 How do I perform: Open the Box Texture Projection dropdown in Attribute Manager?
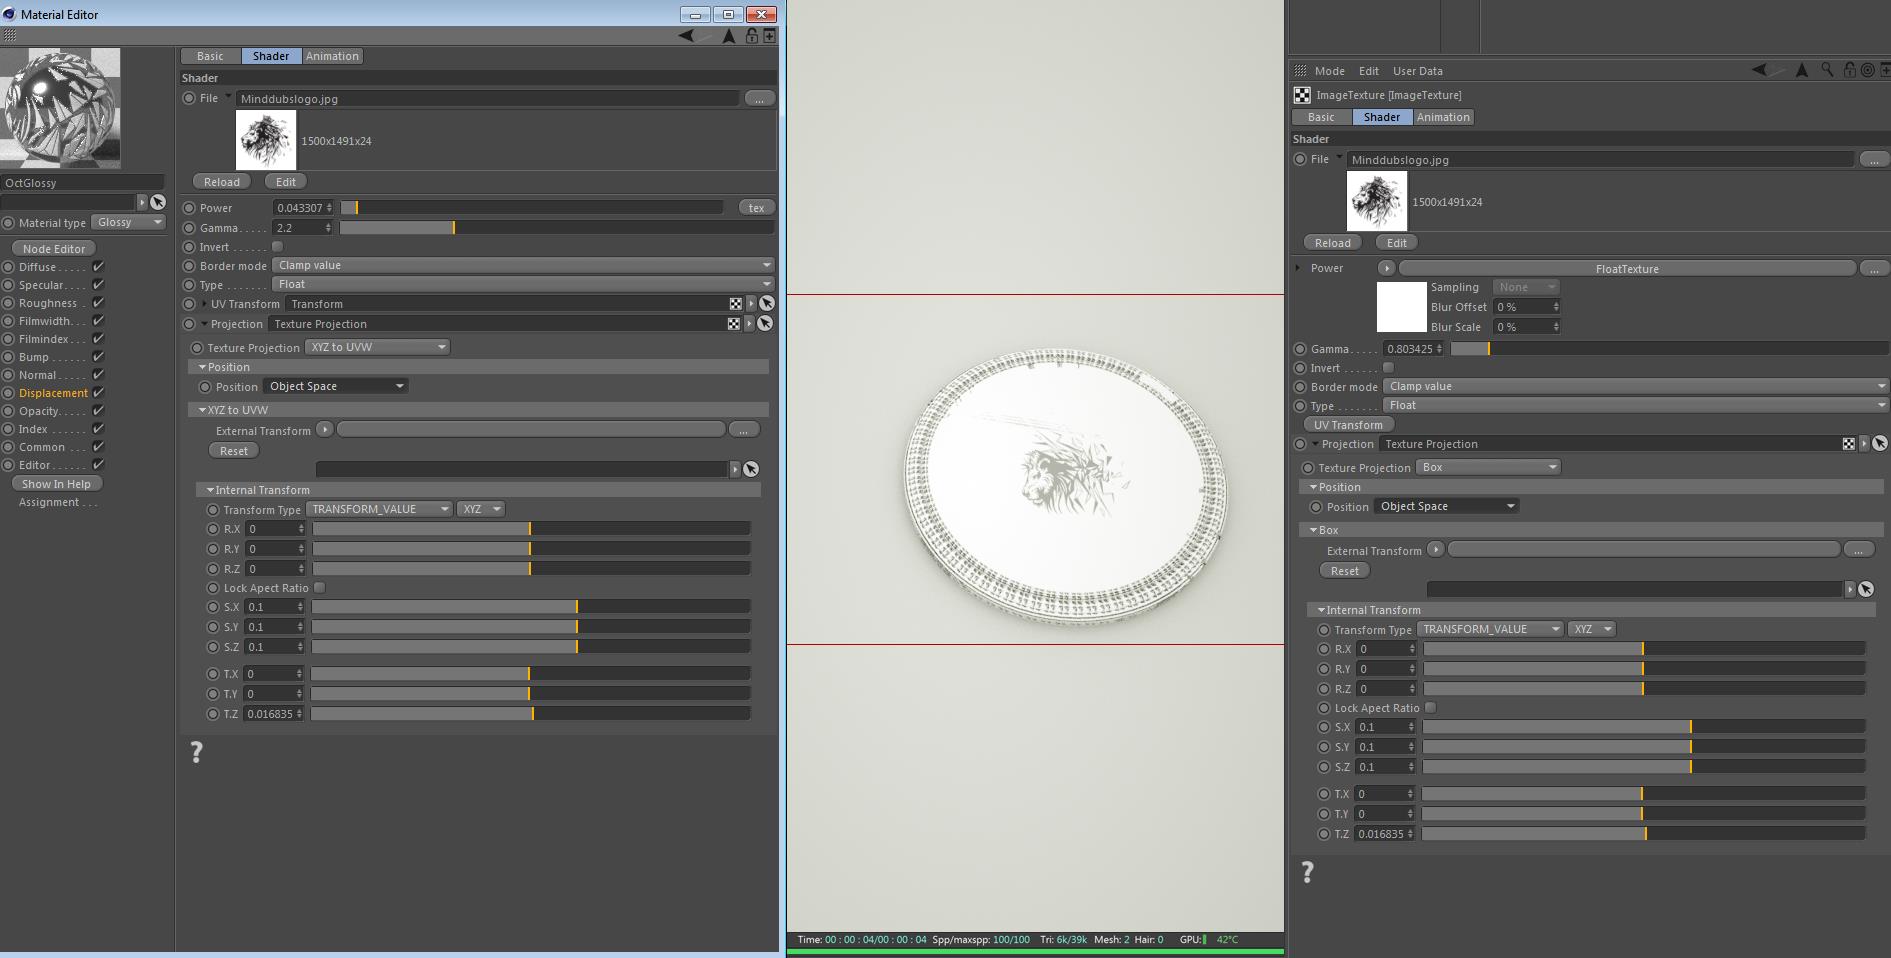[x=1489, y=467]
